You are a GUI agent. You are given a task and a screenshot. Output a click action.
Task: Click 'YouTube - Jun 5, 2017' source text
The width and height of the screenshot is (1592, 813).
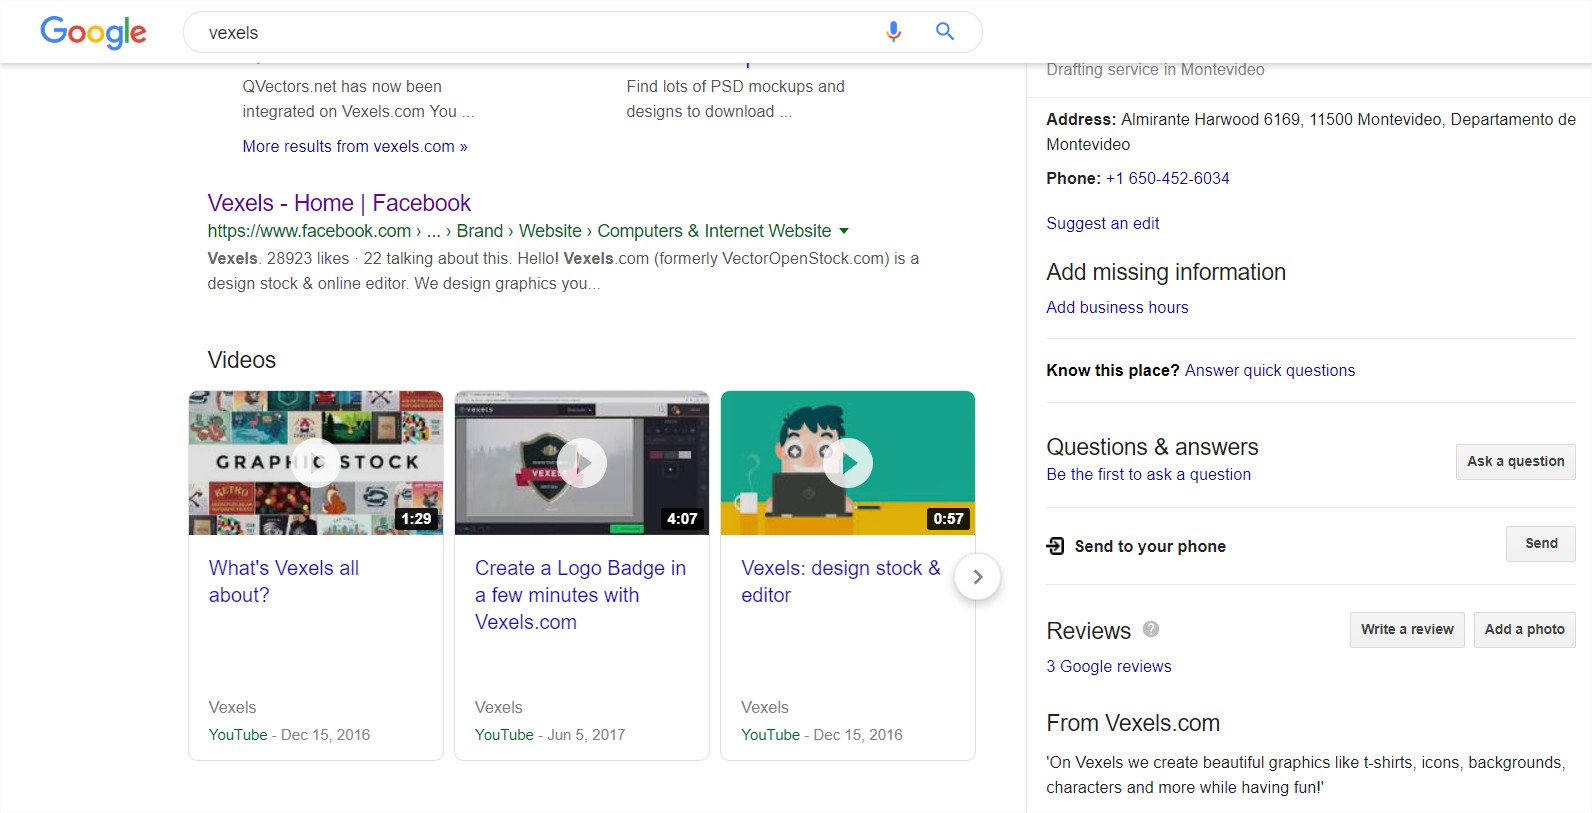click(x=550, y=735)
